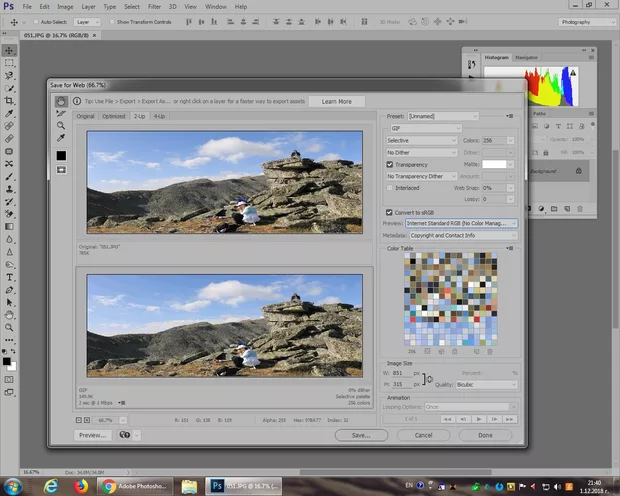The width and height of the screenshot is (620, 496).
Task: Toggle slices visibility icon in dialog
Action: coord(61,170)
